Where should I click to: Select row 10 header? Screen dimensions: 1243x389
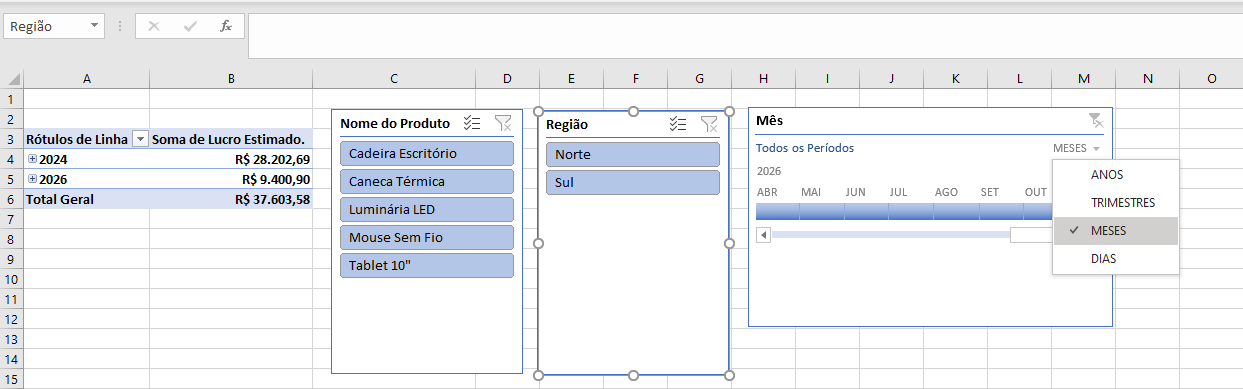(x=11, y=279)
